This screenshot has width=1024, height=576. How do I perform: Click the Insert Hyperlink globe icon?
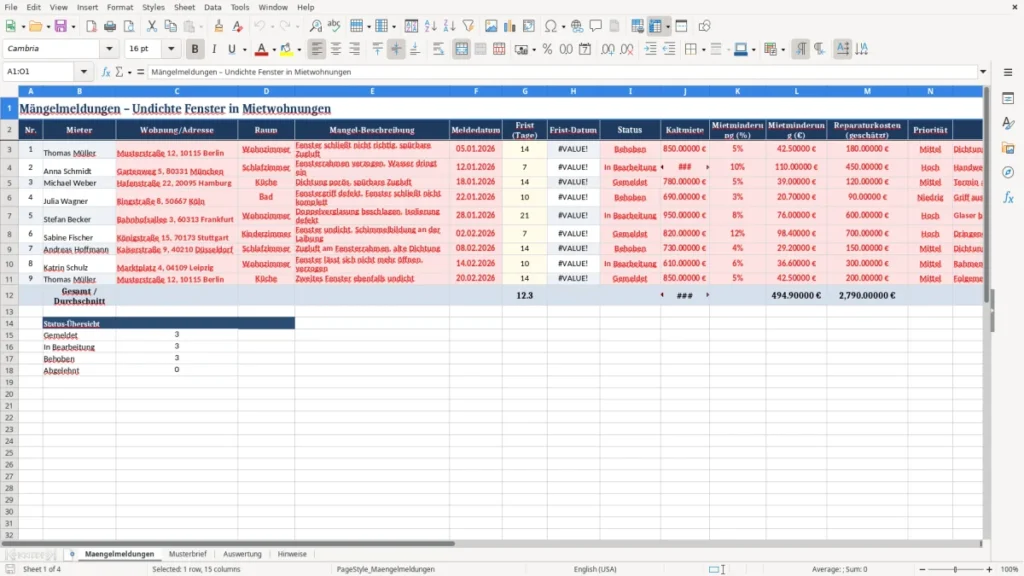tap(577, 26)
